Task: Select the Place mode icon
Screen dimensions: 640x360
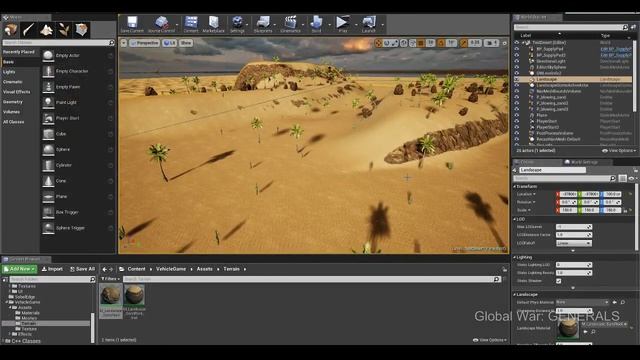Action: tap(11, 30)
